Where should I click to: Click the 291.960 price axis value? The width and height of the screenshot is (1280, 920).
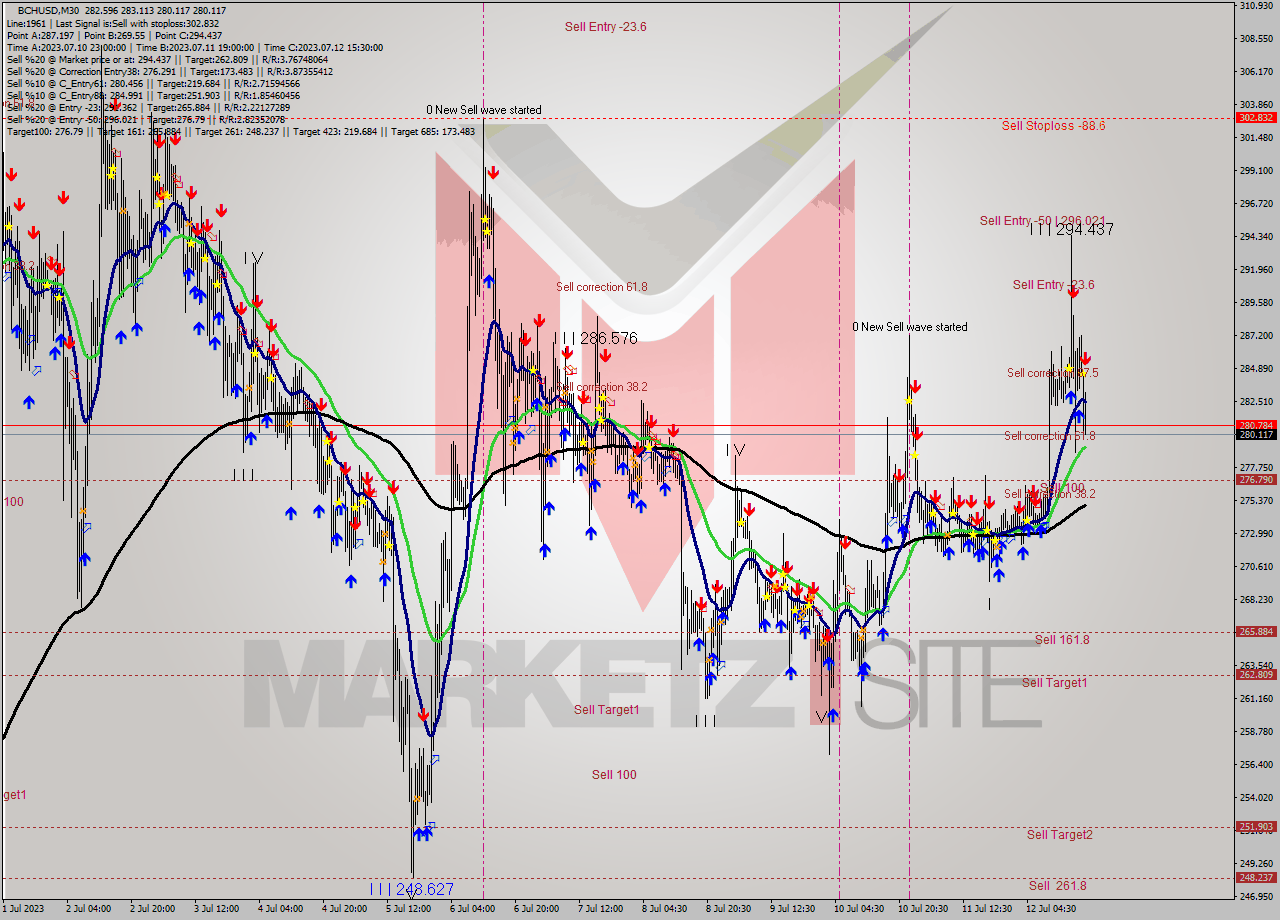click(1255, 270)
